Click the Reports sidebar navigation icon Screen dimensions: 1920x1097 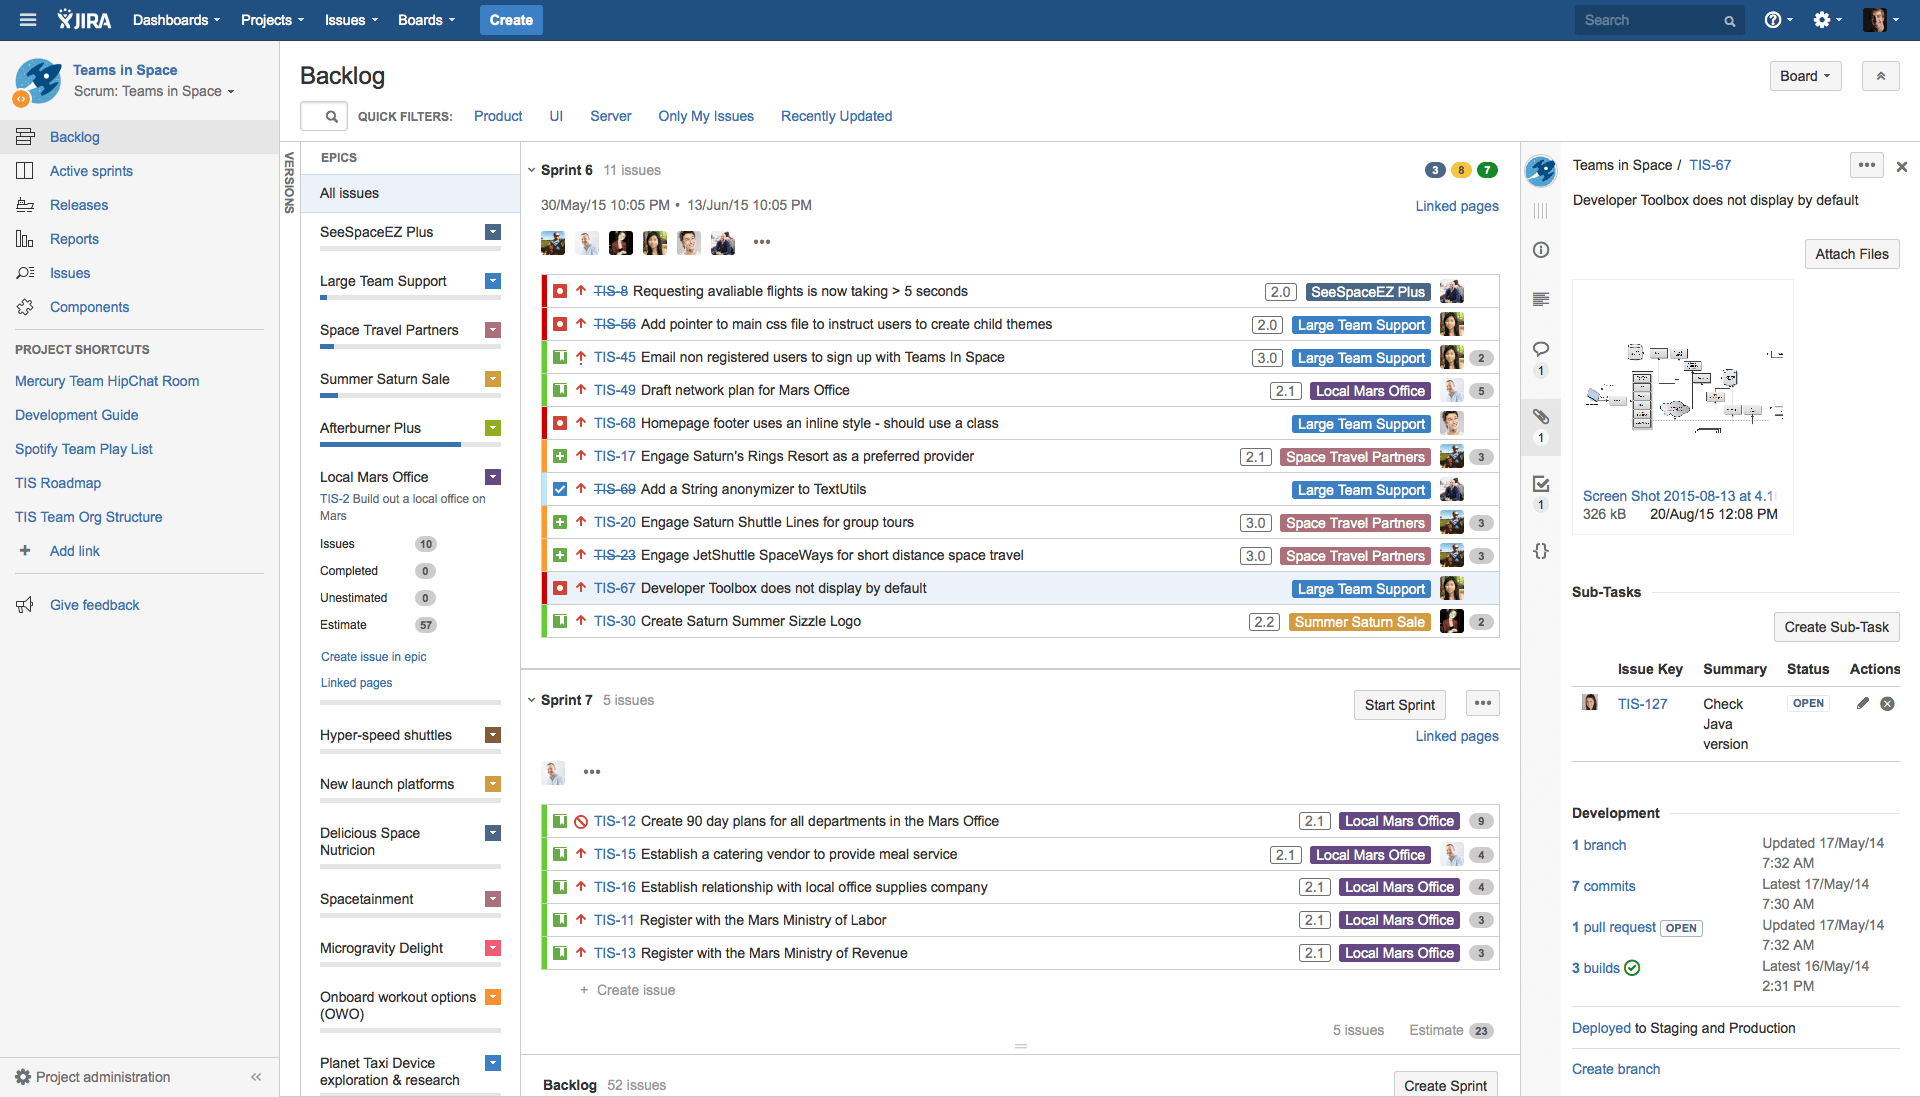[24, 239]
